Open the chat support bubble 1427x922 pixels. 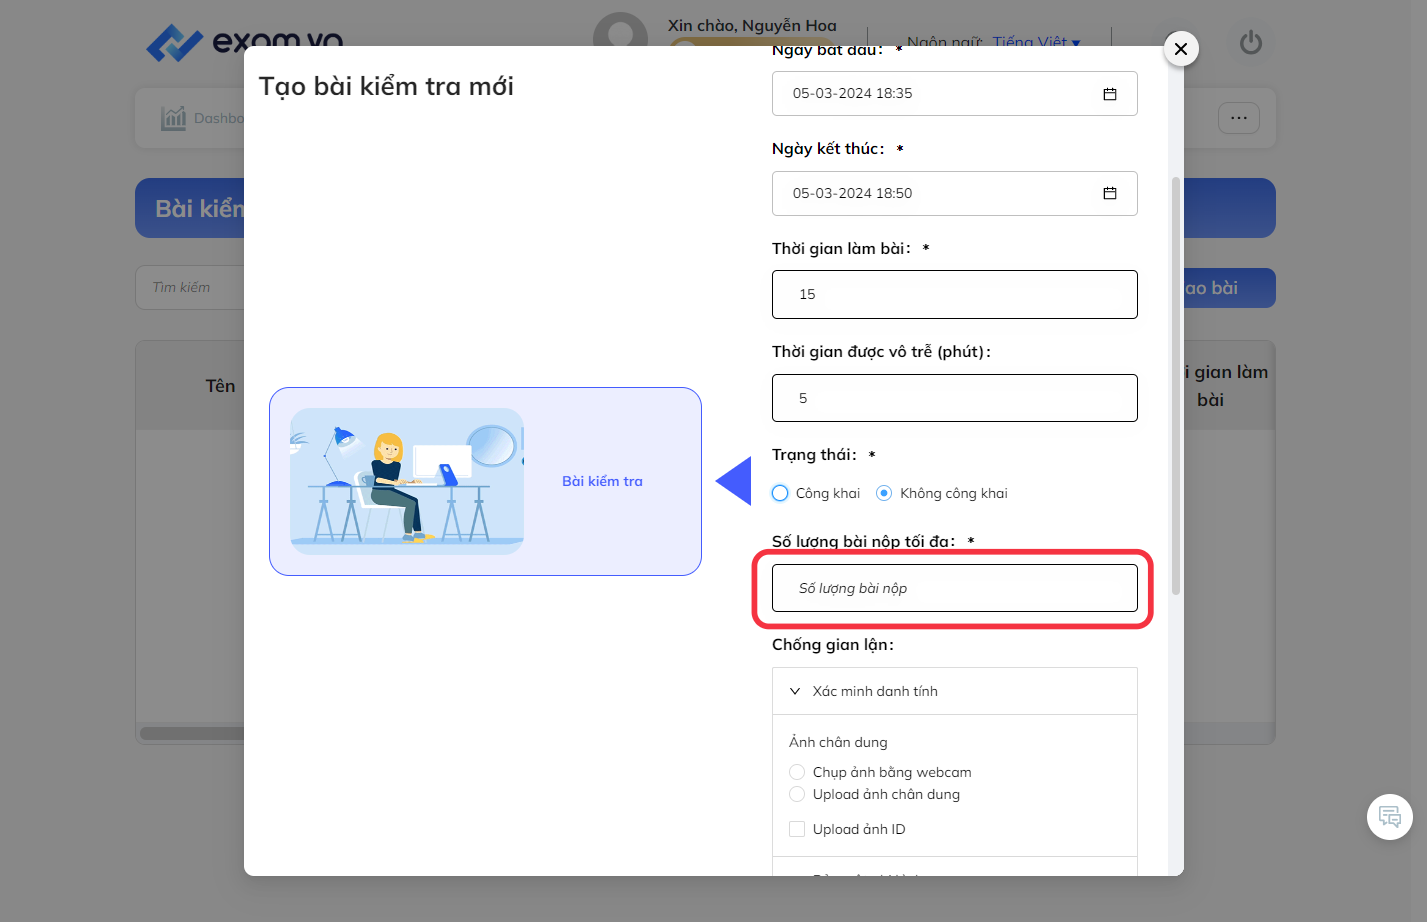(x=1390, y=817)
